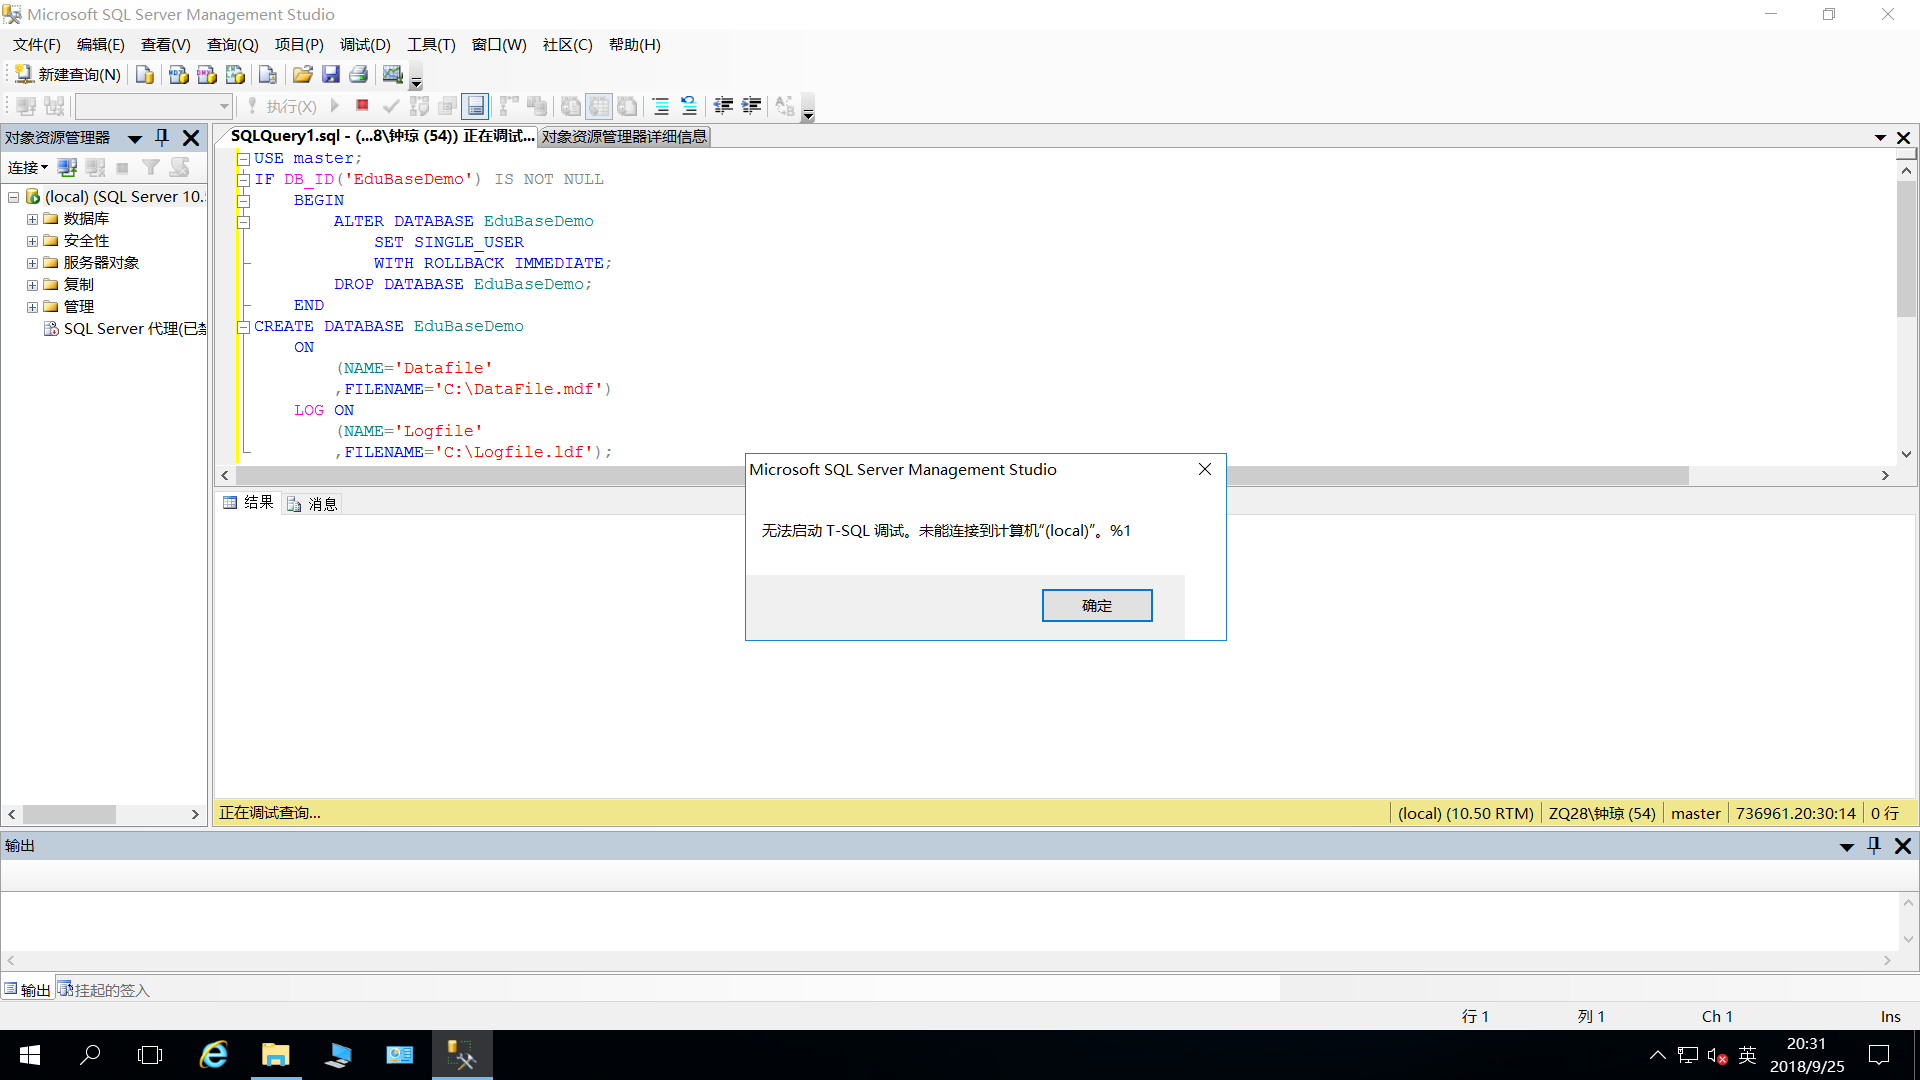Switch to the 消息 results tab

point(313,503)
